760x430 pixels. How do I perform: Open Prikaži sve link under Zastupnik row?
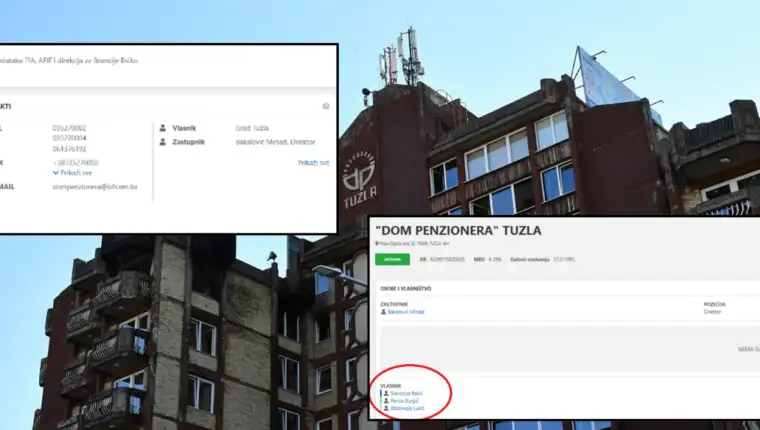point(314,163)
